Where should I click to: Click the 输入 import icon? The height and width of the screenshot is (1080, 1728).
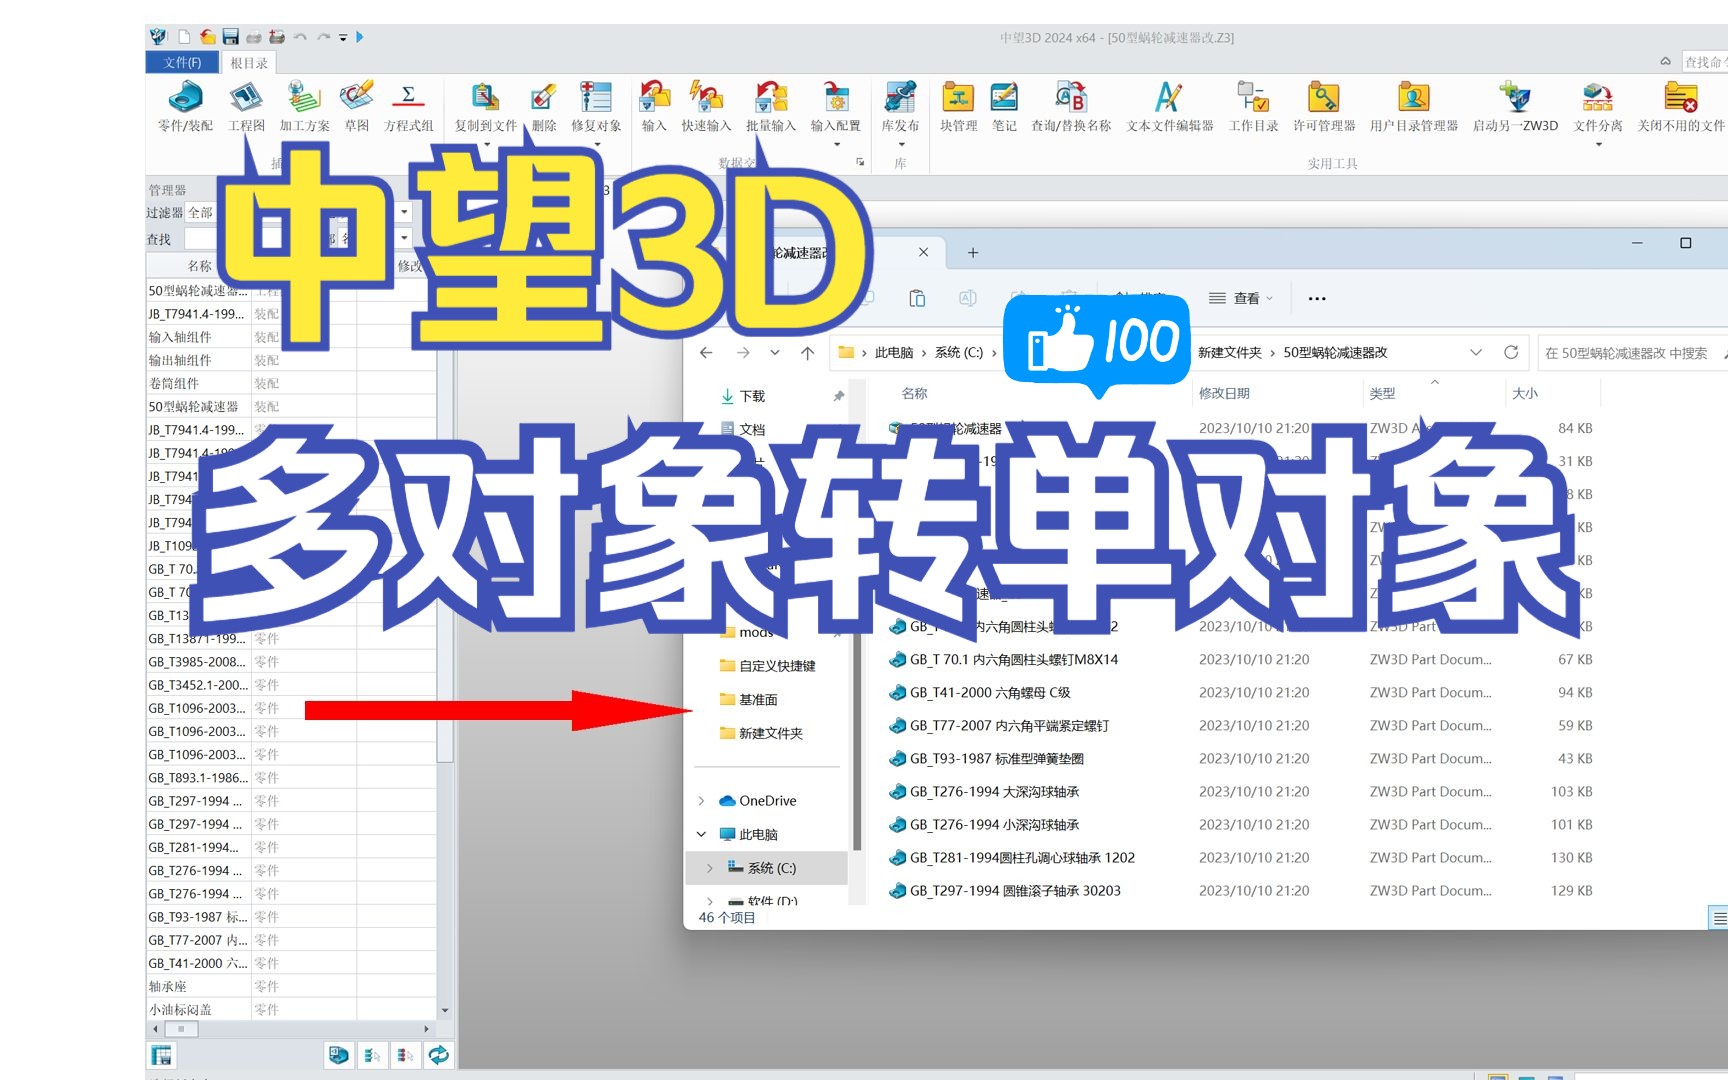[x=654, y=106]
